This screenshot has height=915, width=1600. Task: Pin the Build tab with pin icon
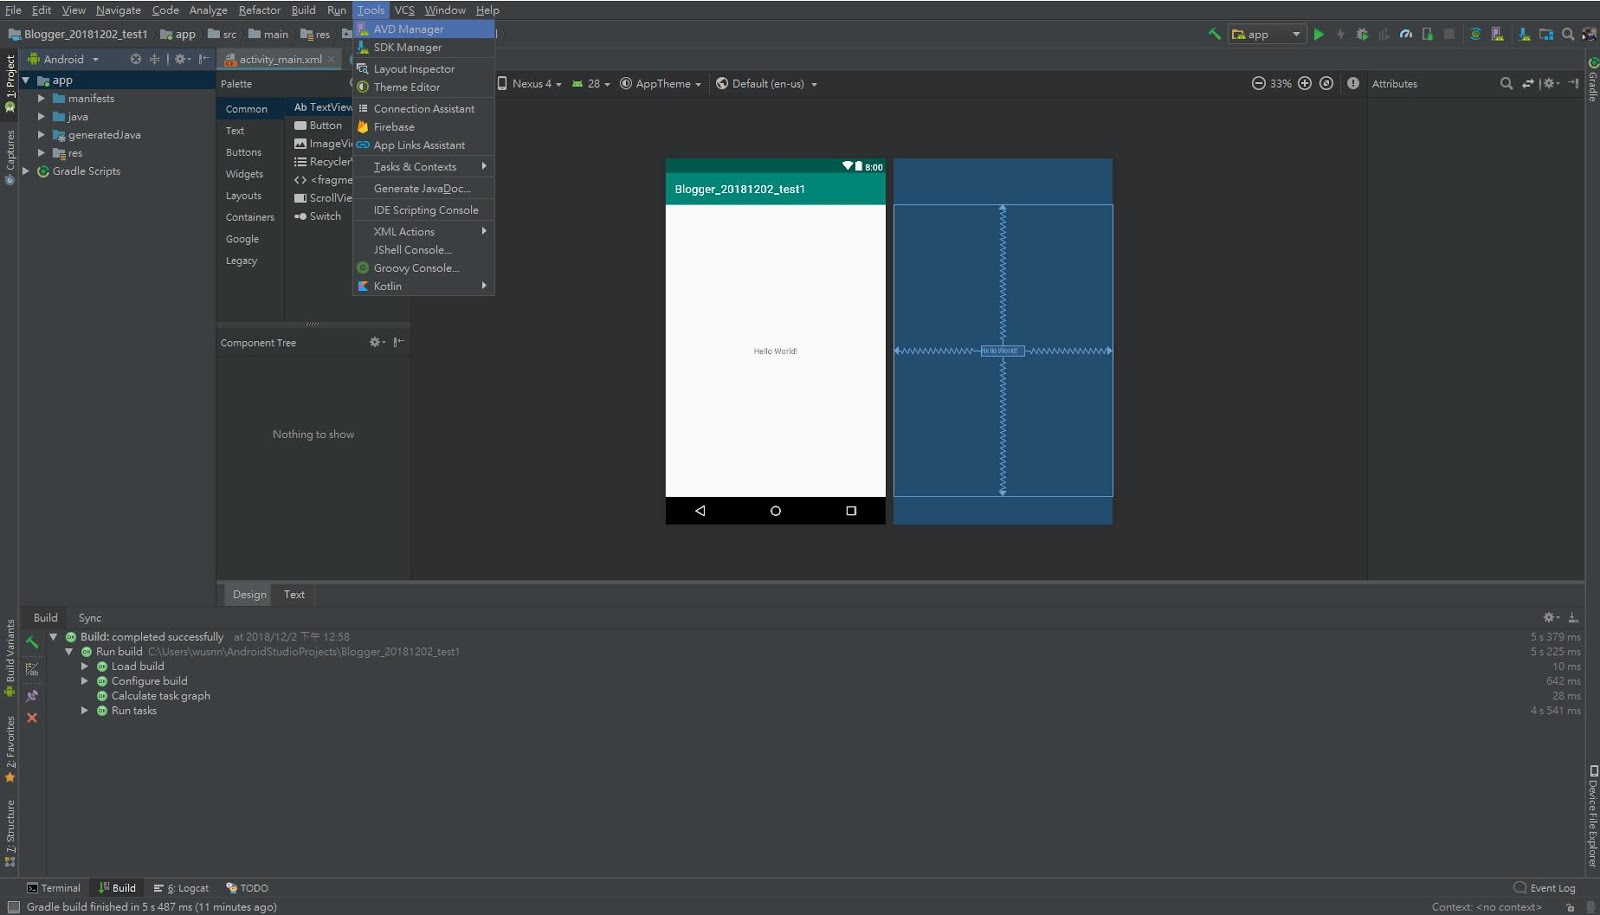tap(32, 695)
